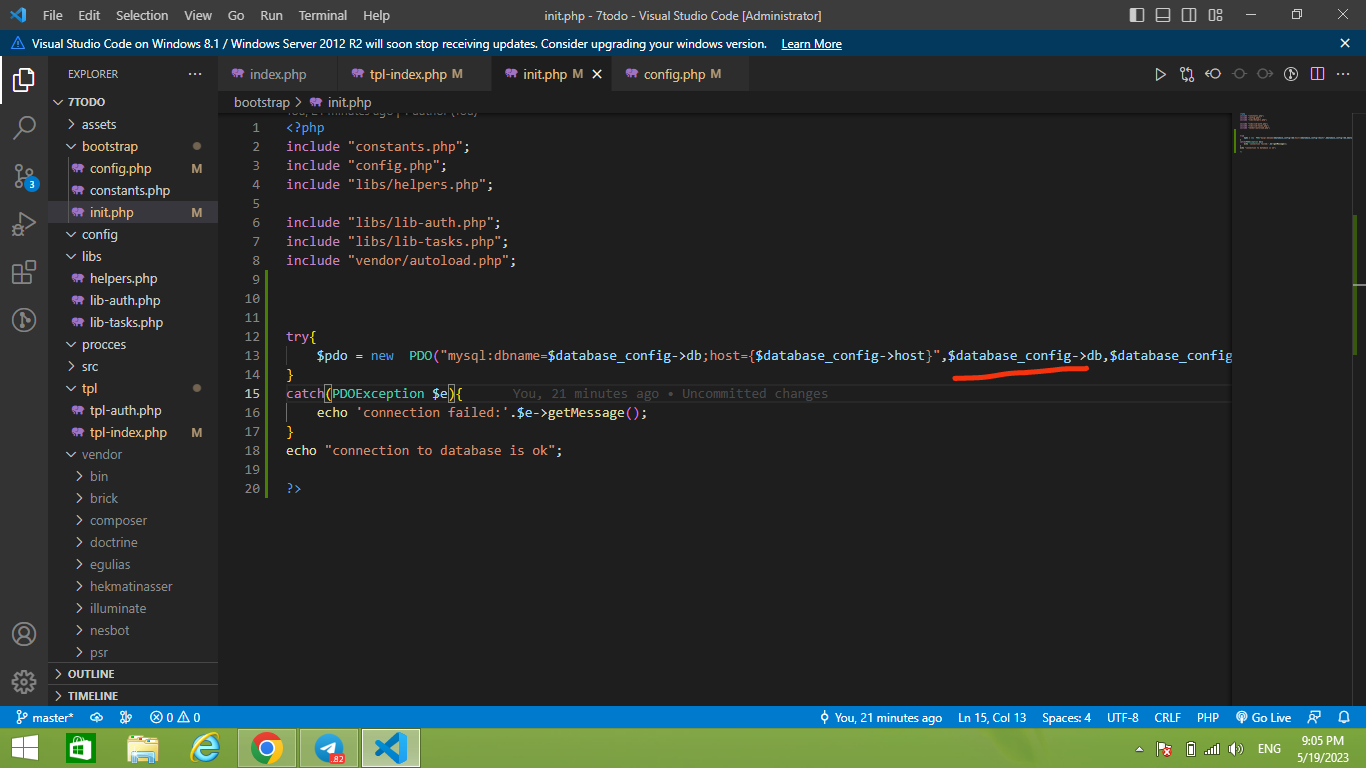The image size is (1366, 768).
Task: Switch to the index.php tab
Action: click(277, 74)
